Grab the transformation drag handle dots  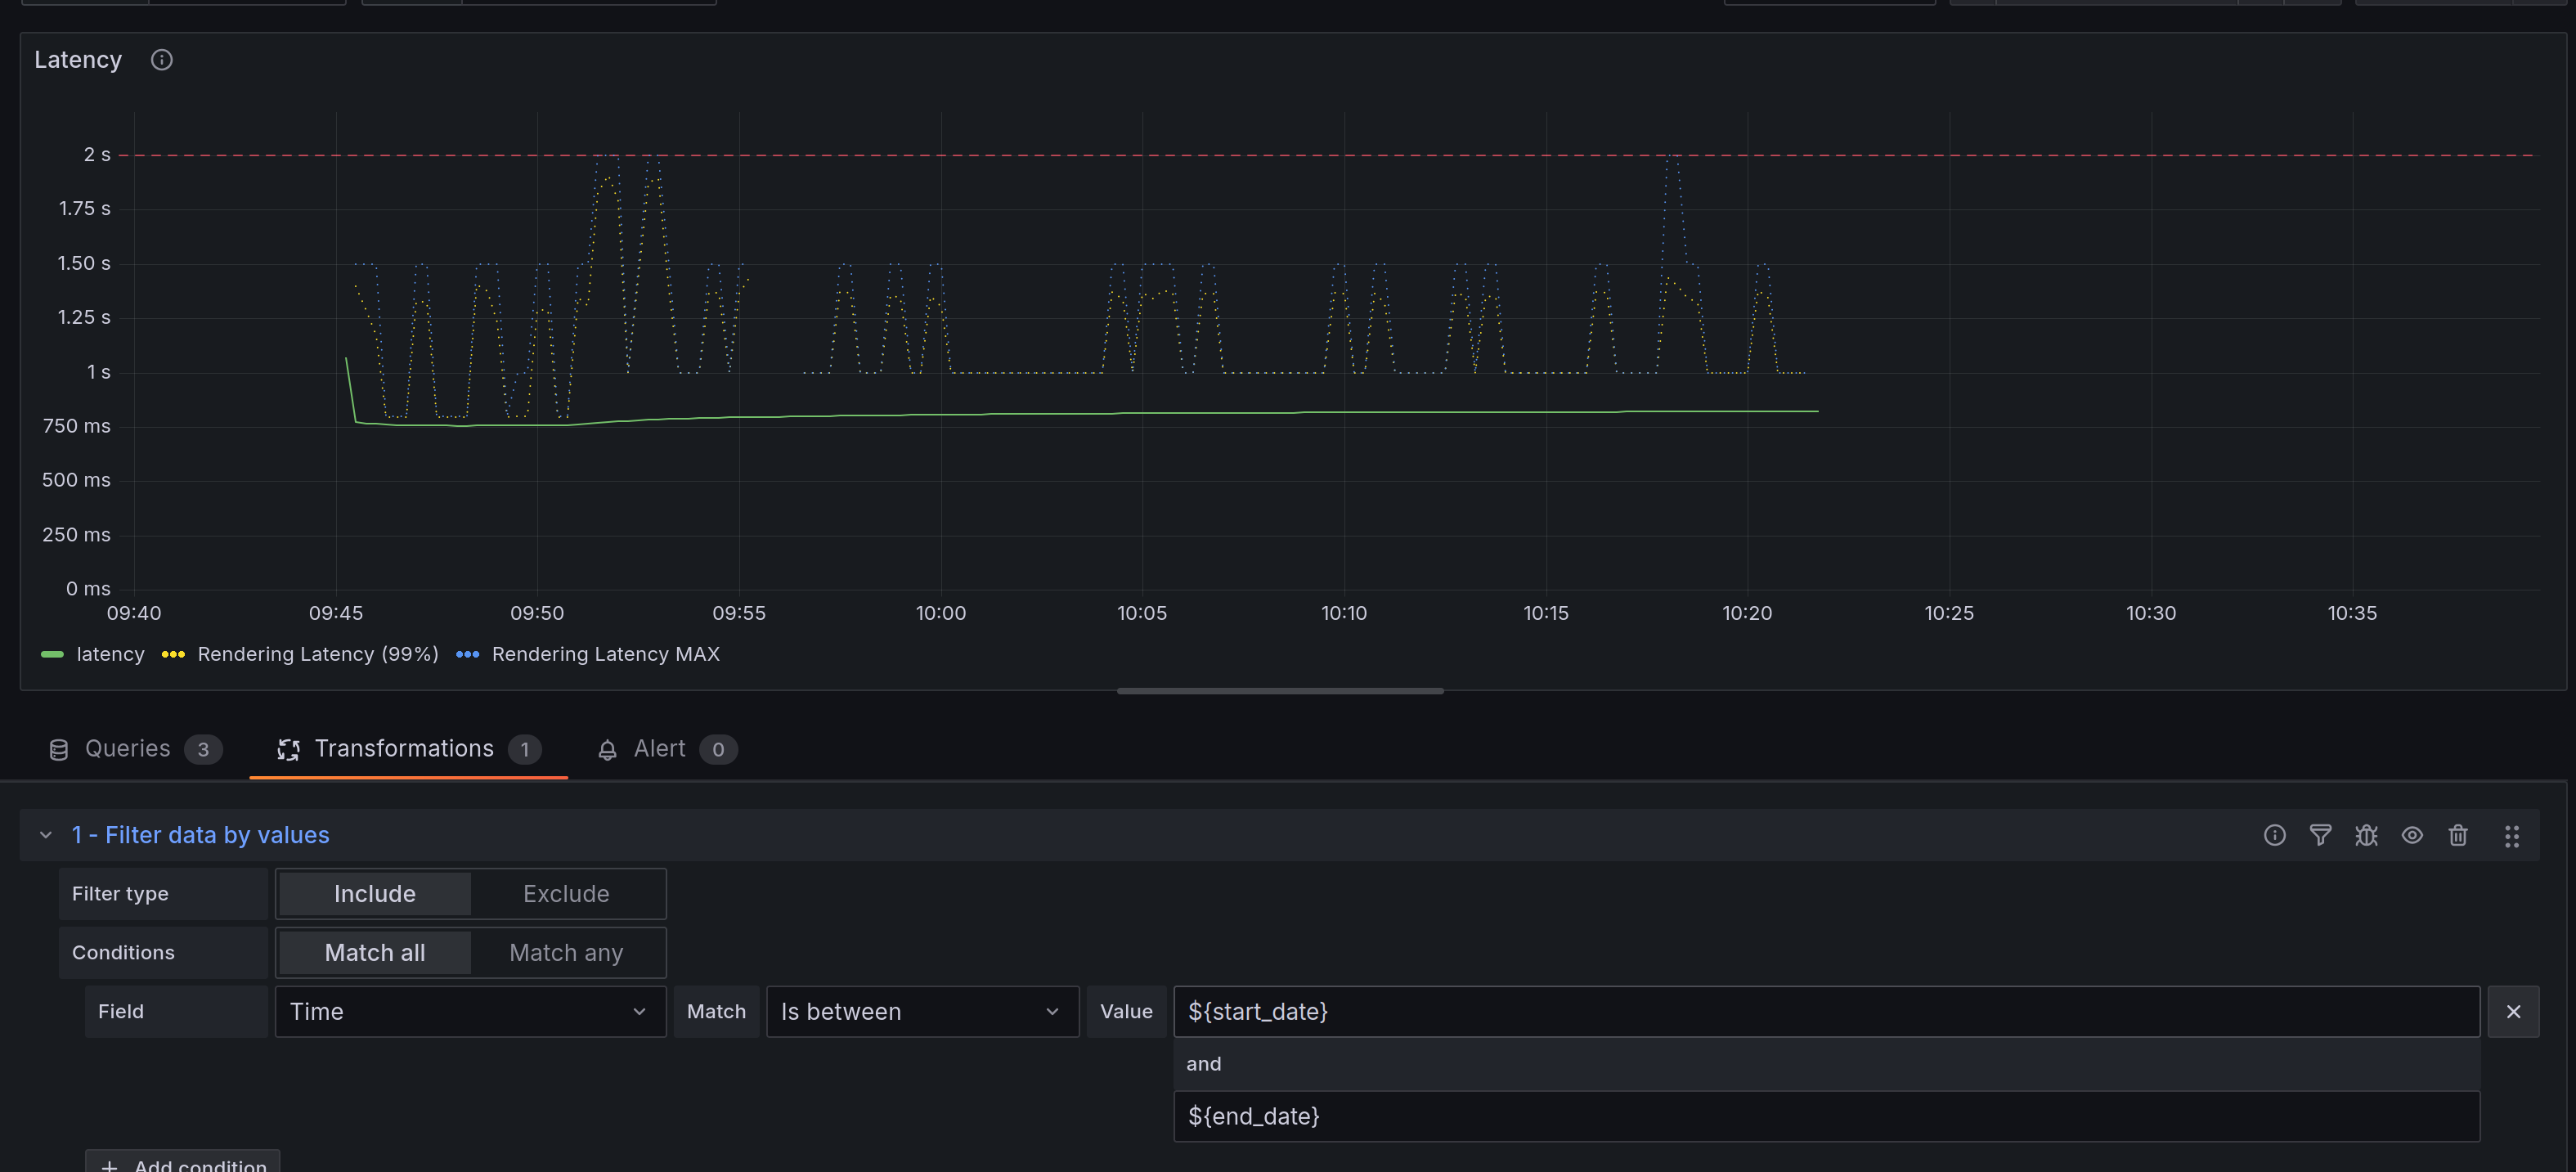click(2511, 836)
